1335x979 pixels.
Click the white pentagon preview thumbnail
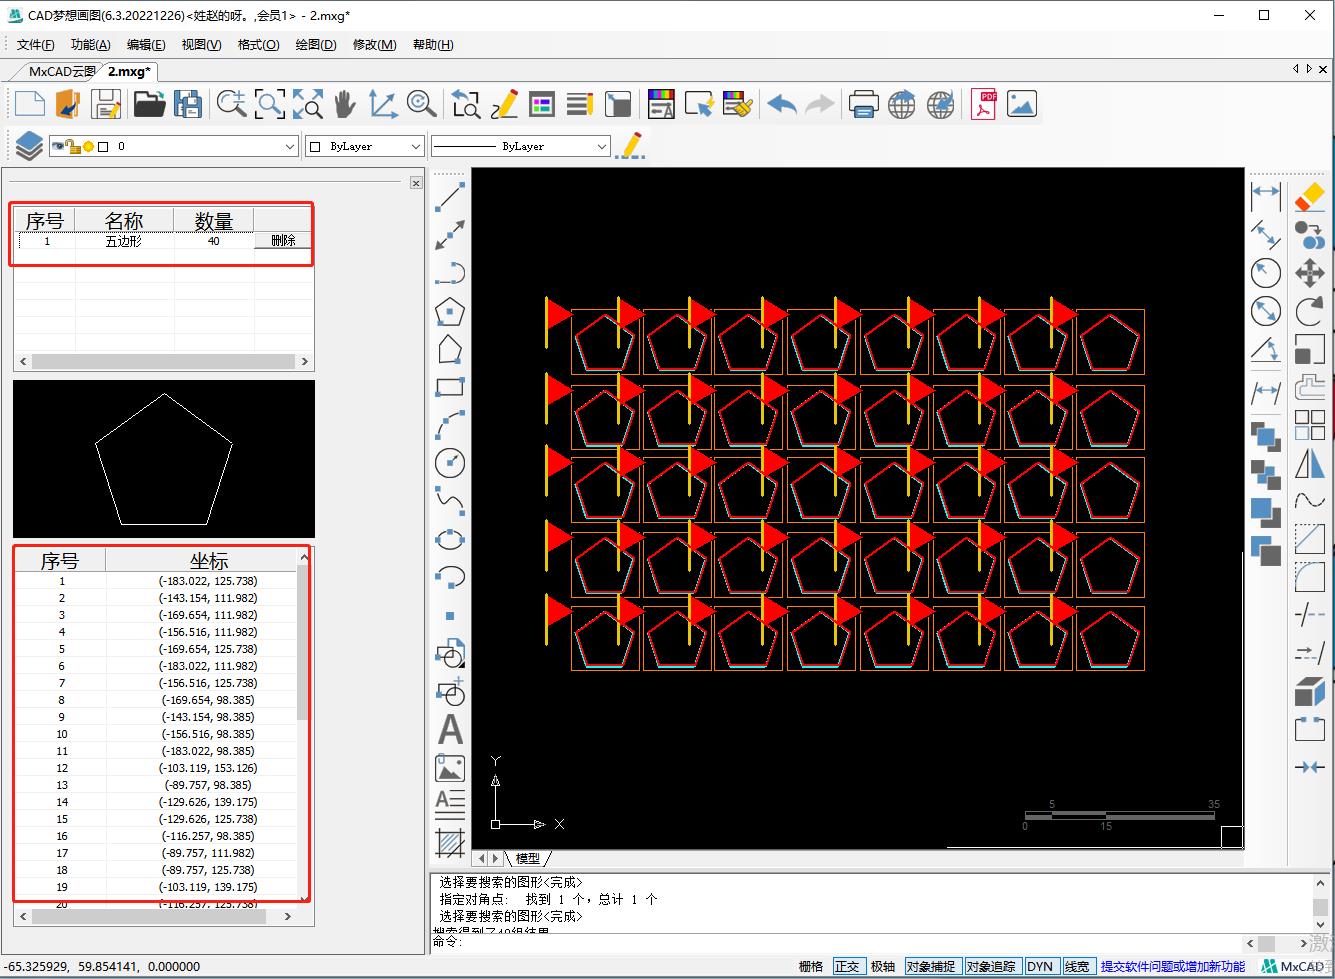pos(164,458)
